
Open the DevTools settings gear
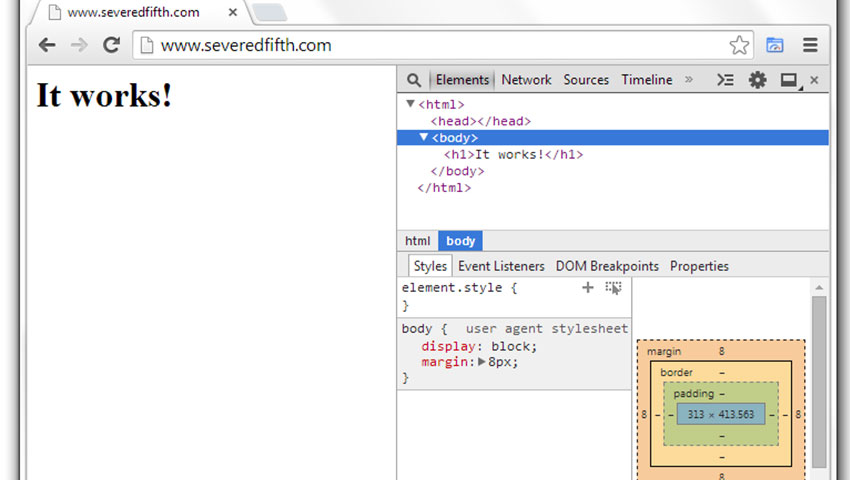click(x=757, y=80)
